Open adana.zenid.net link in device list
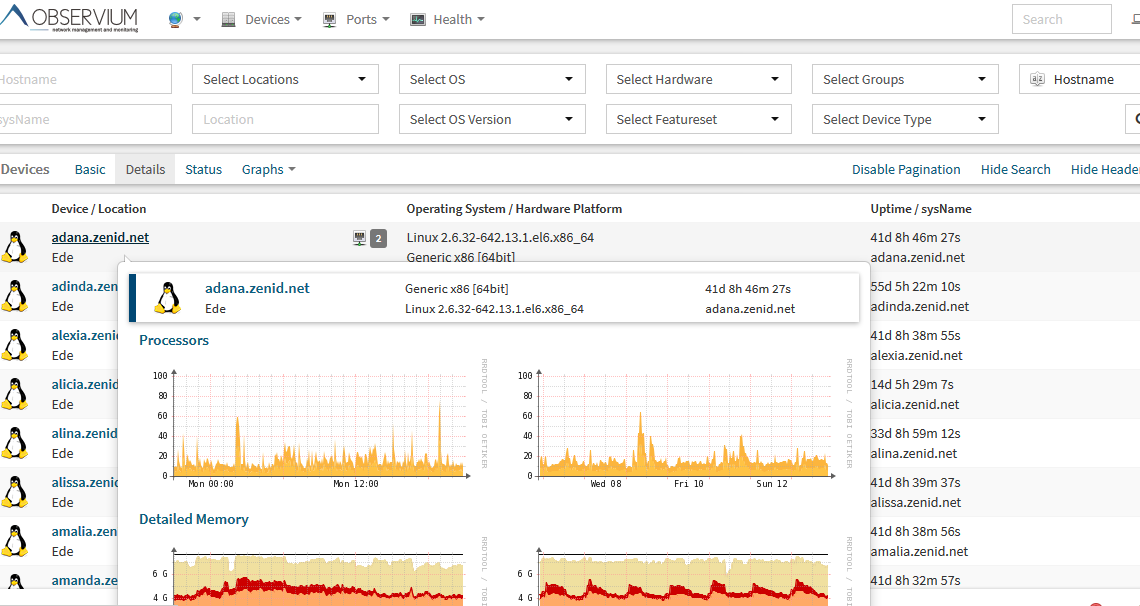The height and width of the screenshot is (606, 1140). click(100, 238)
